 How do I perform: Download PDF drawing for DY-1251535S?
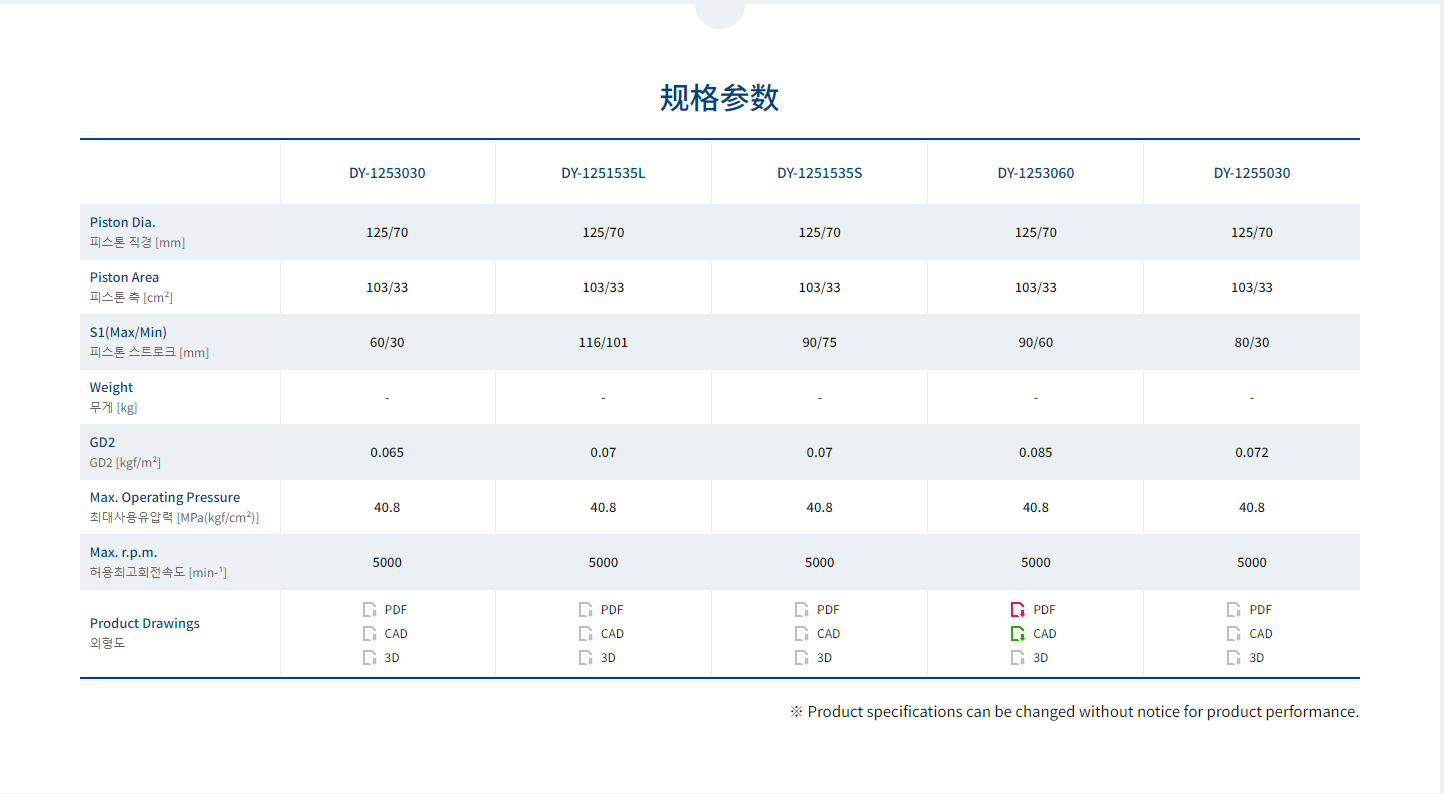click(817, 609)
